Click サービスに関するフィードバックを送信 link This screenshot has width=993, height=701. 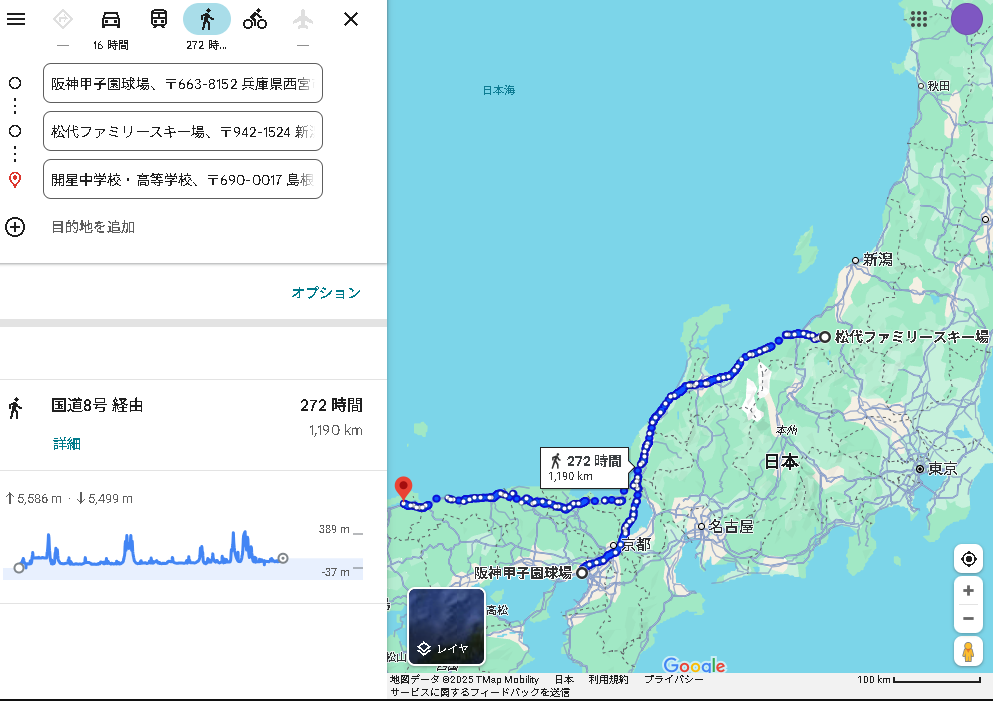click(479, 692)
